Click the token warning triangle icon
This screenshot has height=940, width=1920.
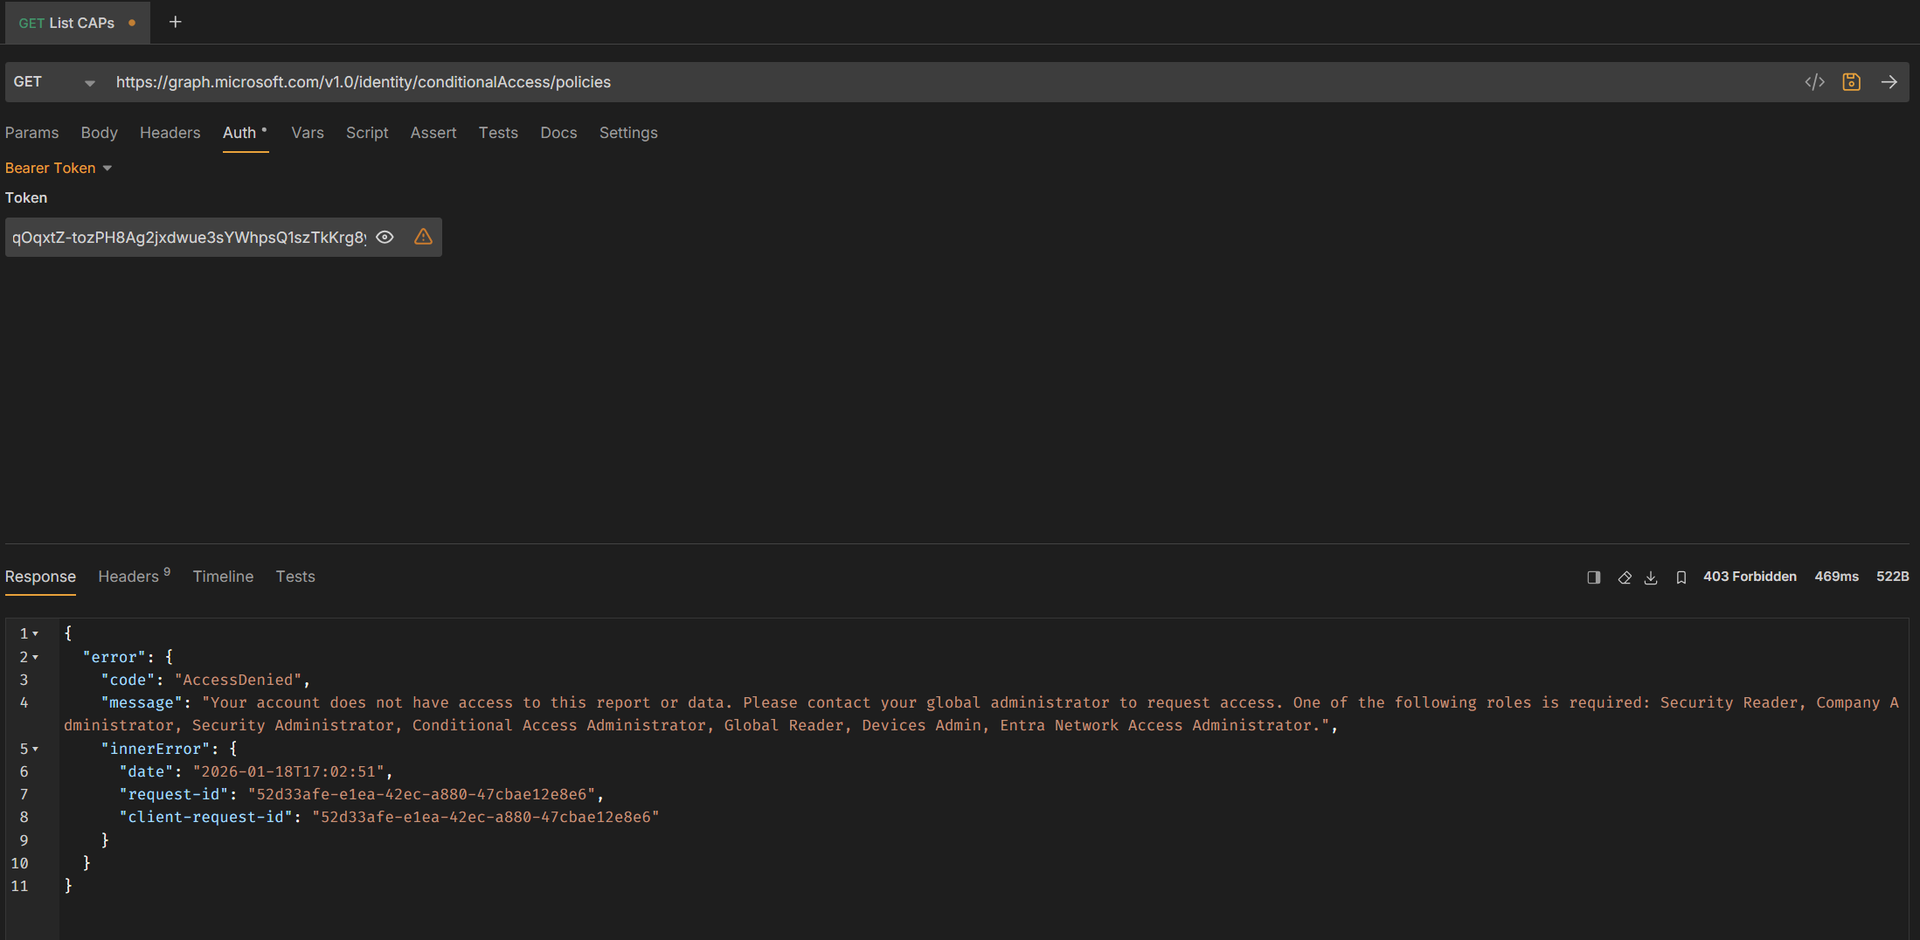click(x=423, y=237)
